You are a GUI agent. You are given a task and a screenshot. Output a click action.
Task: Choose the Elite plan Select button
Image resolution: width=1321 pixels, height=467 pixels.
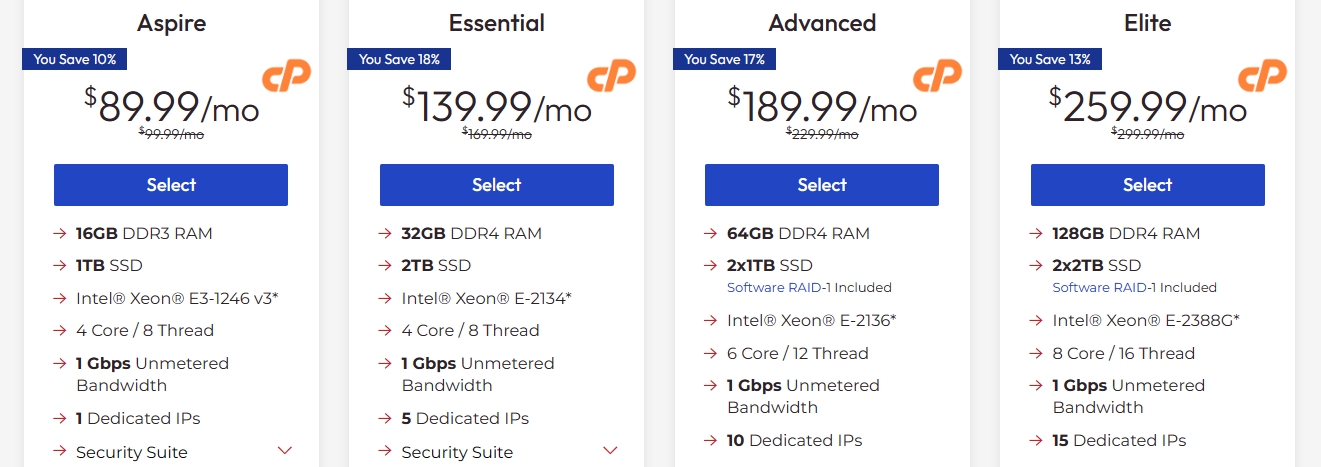(x=1147, y=185)
